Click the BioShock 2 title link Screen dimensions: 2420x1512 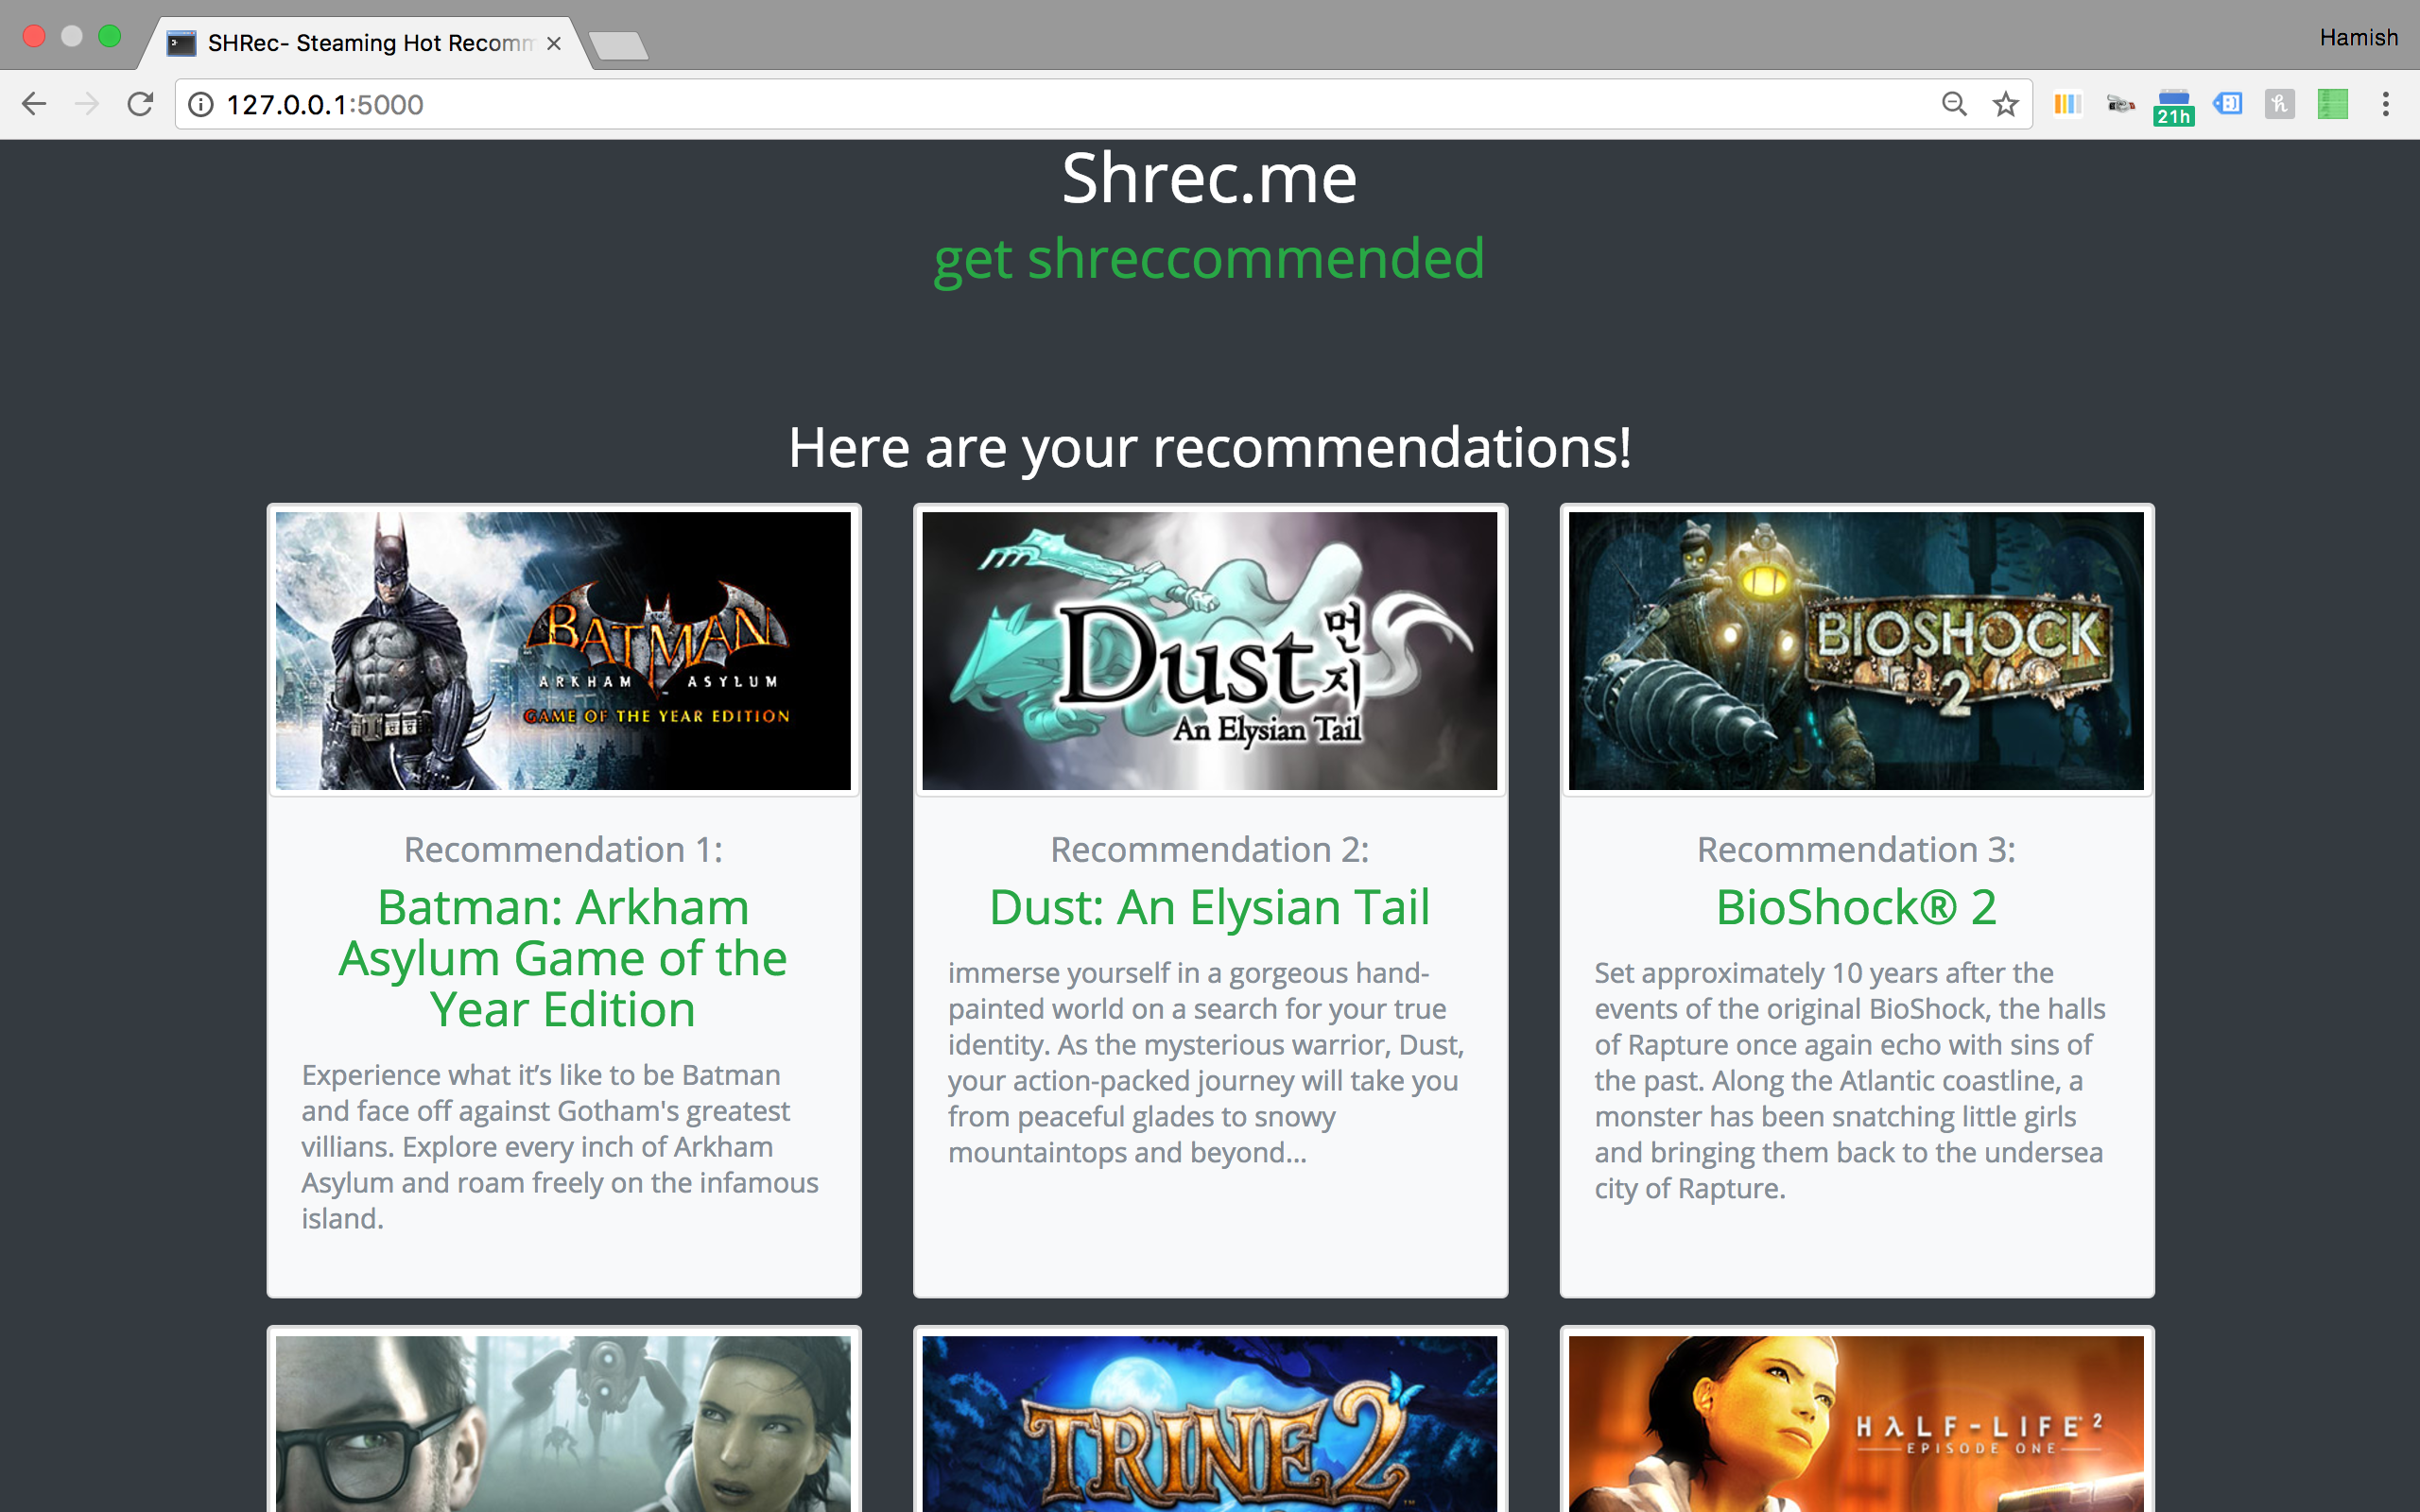coord(1856,908)
